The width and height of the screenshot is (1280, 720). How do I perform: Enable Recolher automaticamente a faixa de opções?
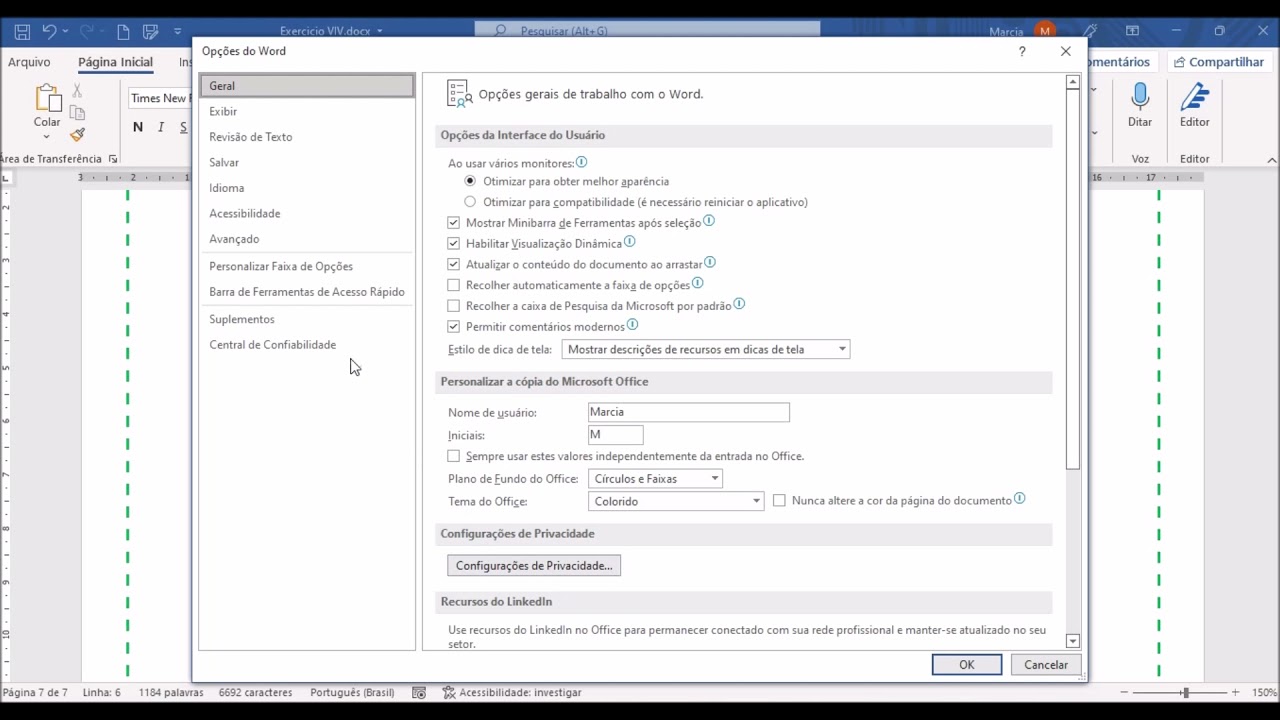click(x=454, y=285)
